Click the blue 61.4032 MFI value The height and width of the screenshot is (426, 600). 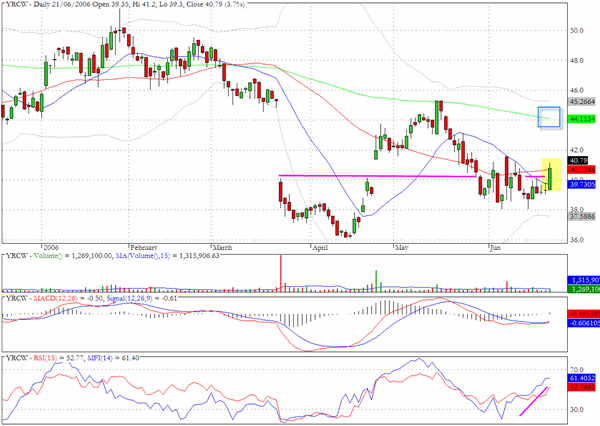click(582, 378)
